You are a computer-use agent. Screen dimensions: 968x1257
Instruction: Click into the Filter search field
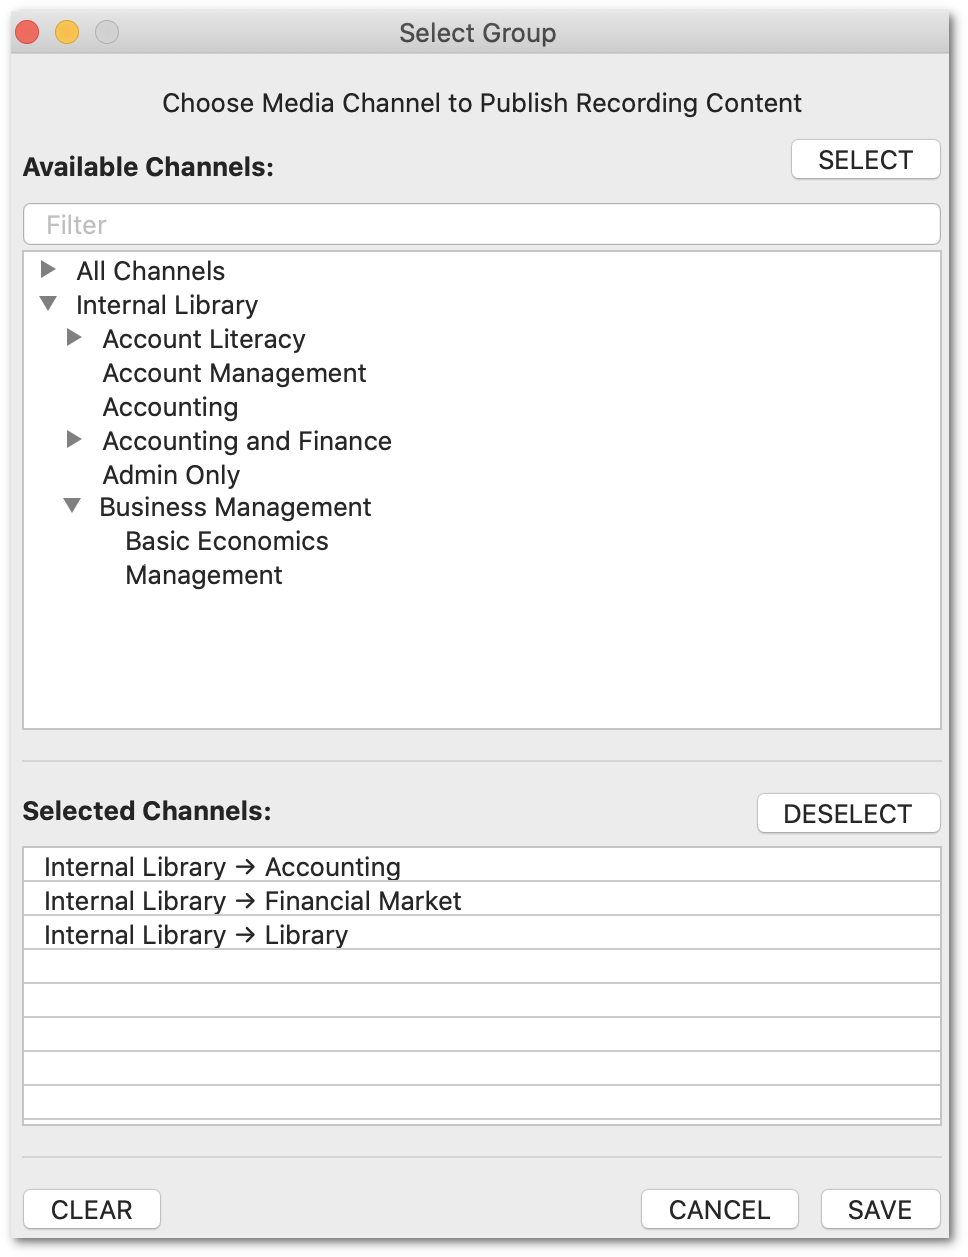click(x=481, y=225)
